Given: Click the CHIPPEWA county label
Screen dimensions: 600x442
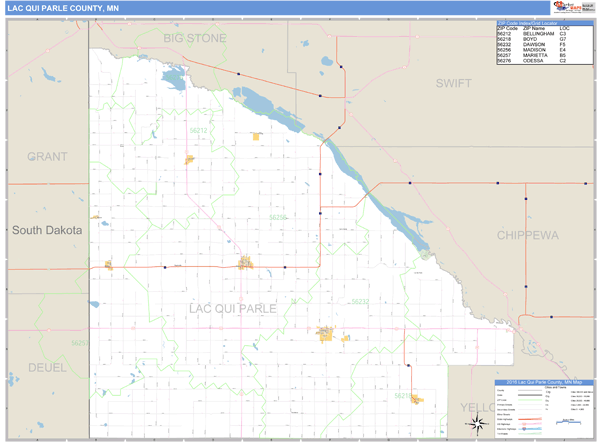Looking at the screenshot, I should [527, 235].
